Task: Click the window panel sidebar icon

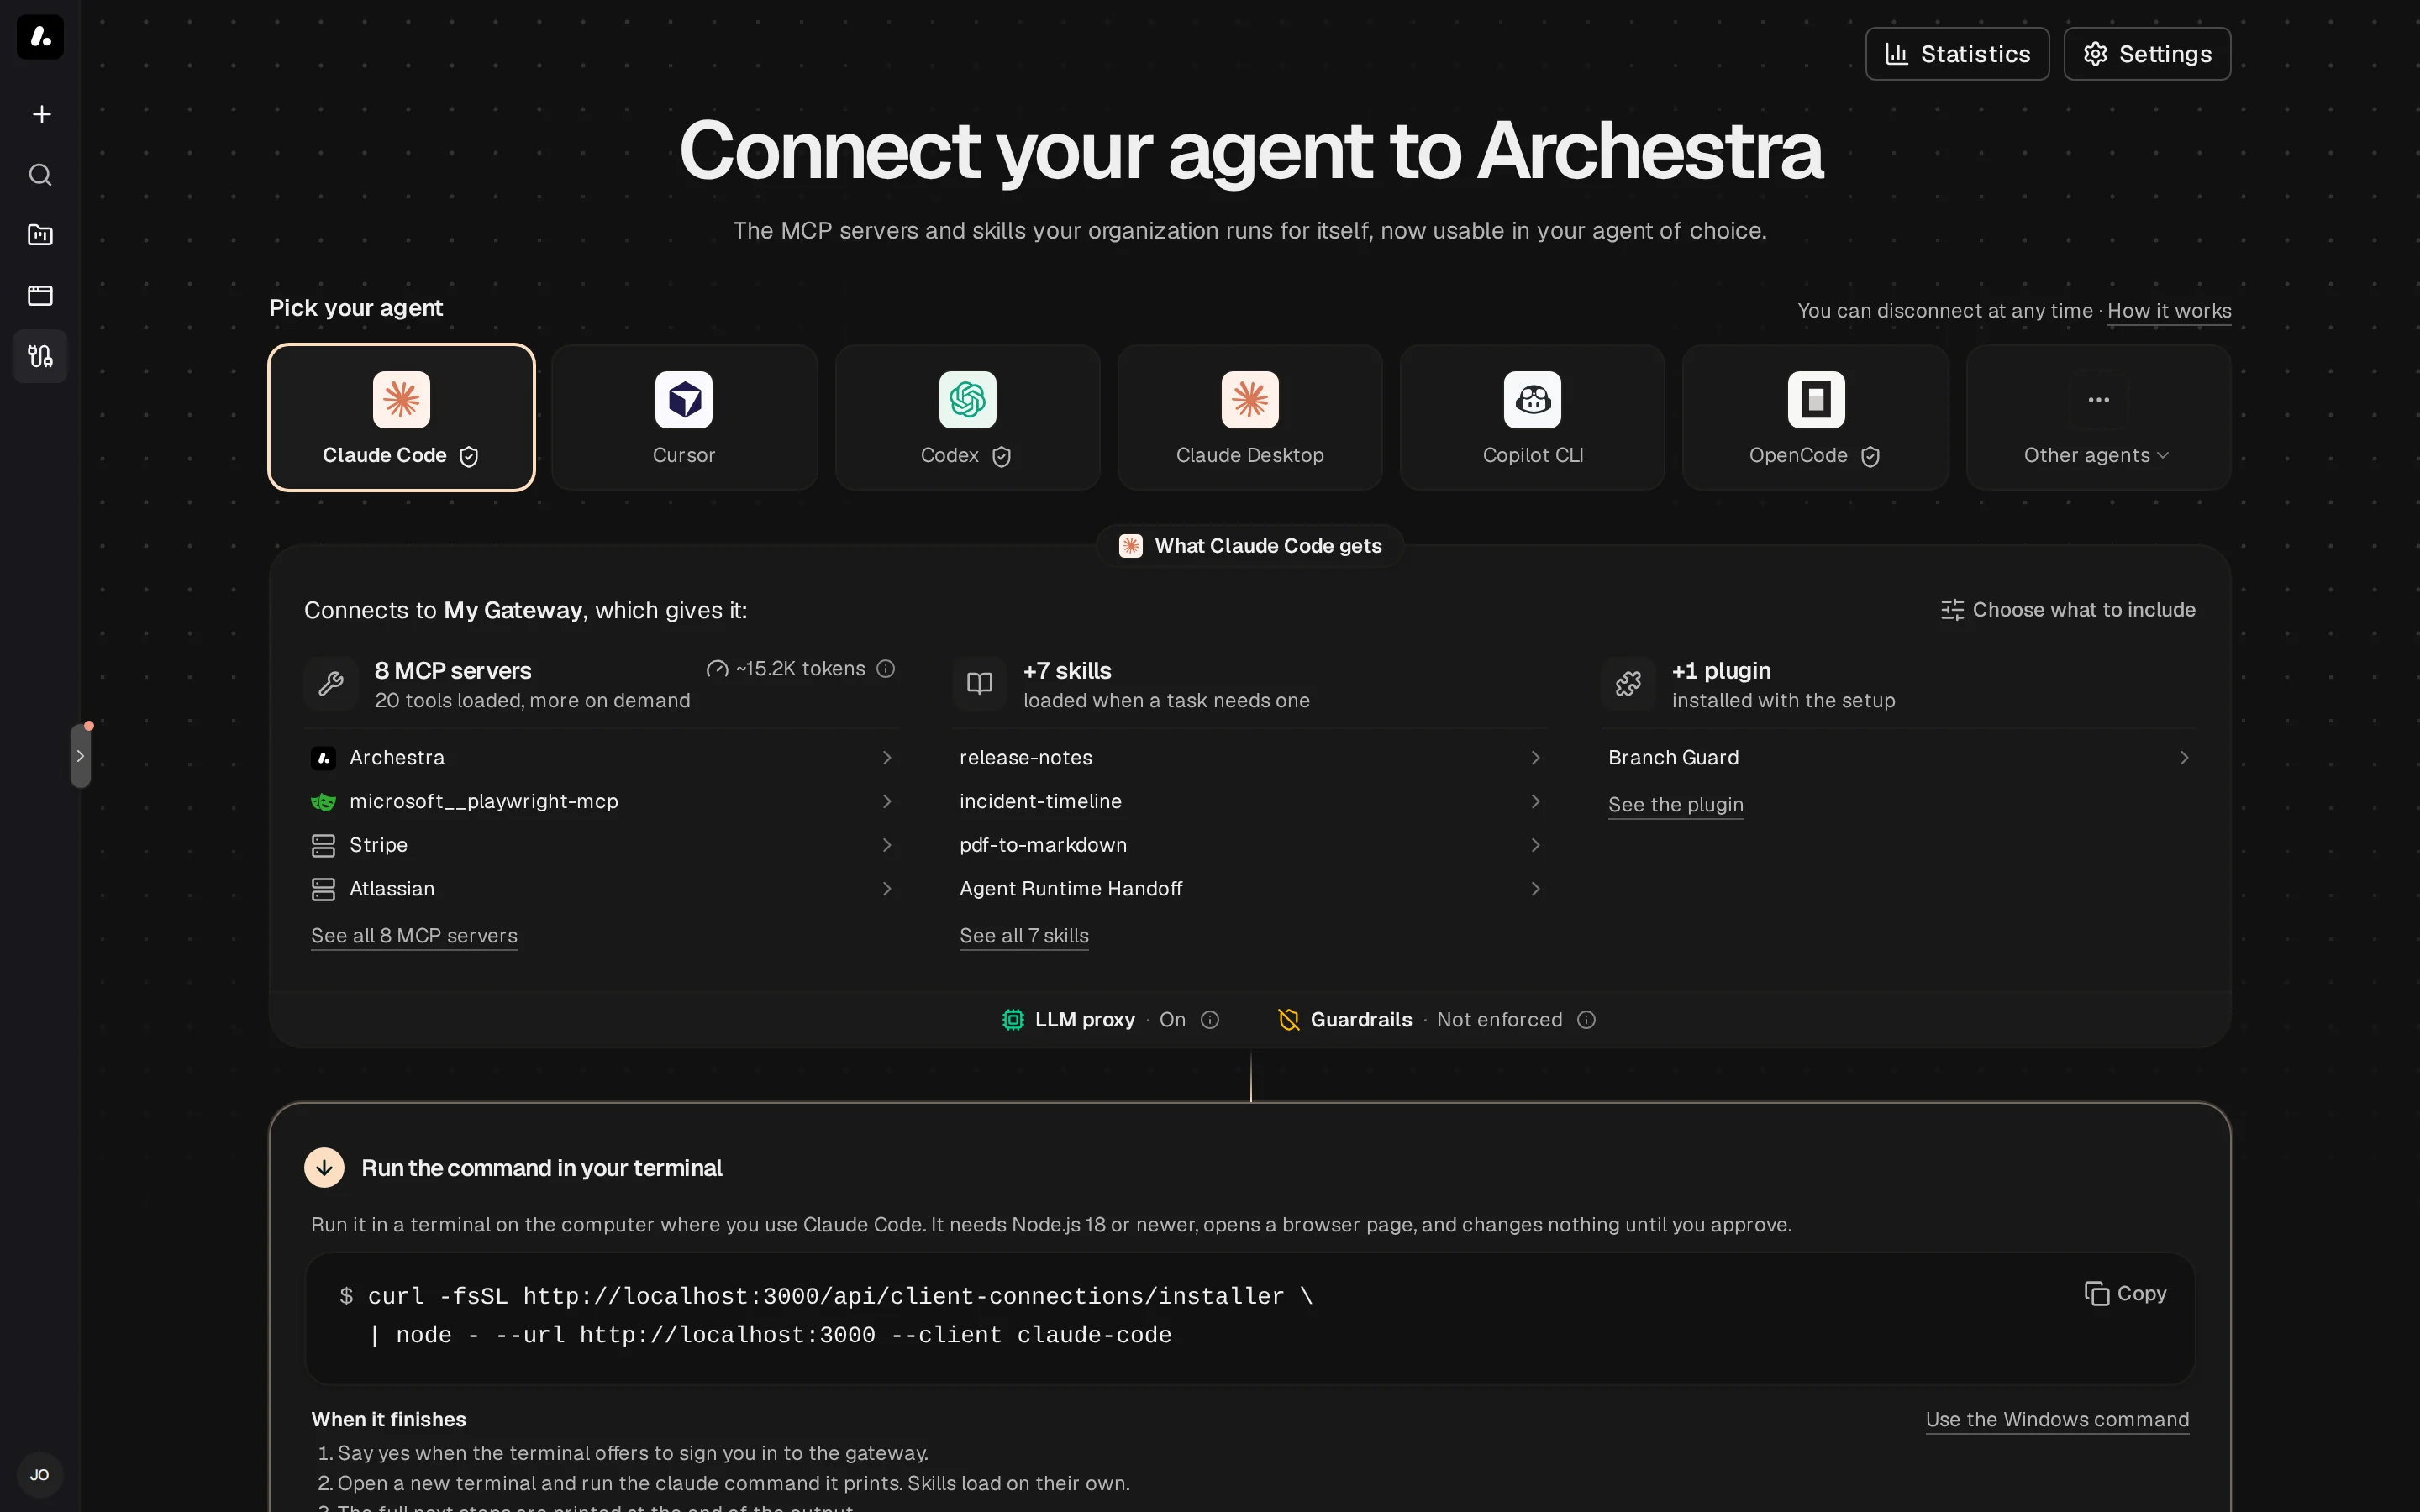Action: (40, 295)
